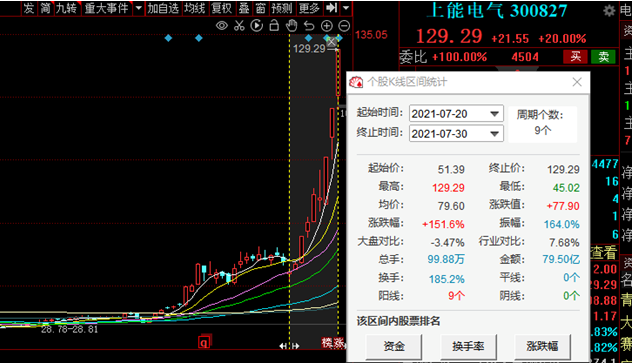This screenshot has width=634, height=363.
Task: Click the 129.29 price label on chart
Action: (x=309, y=49)
